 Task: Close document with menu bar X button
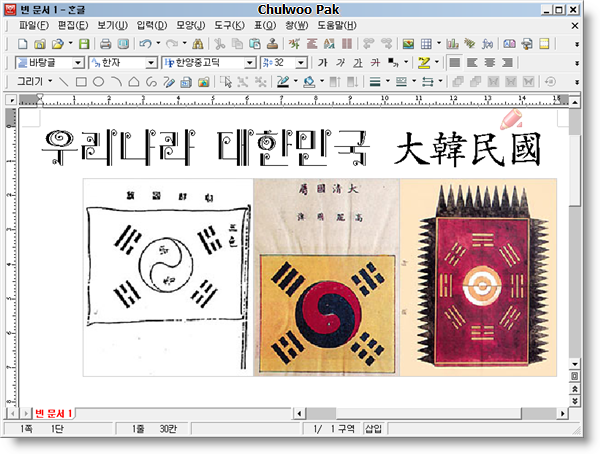575,26
